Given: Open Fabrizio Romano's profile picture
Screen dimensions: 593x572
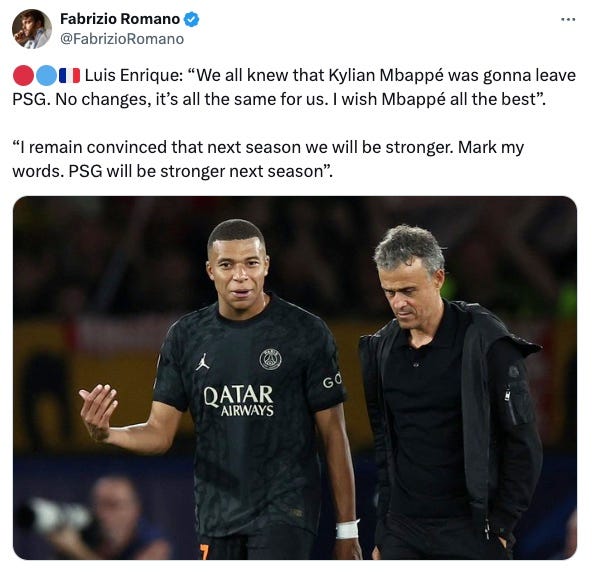Looking at the screenshot, I should pyautogui.click(x=32, y=29).
